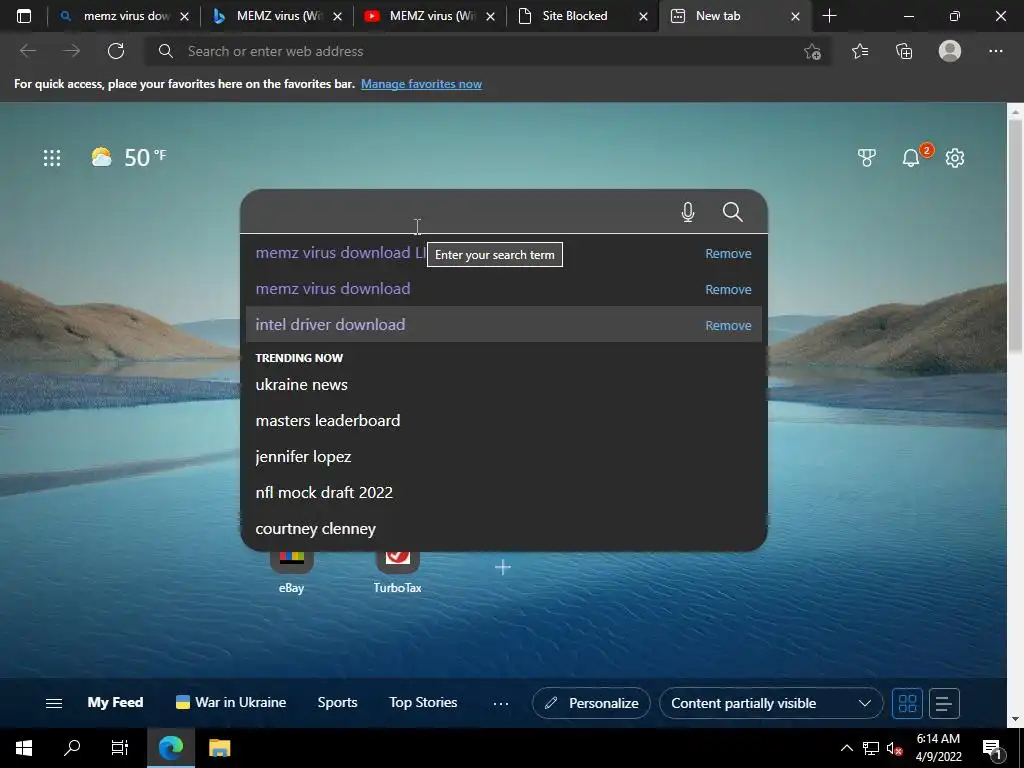Open the app launcher grid icon
The image size is (1024, 768).
coord(52,157)
